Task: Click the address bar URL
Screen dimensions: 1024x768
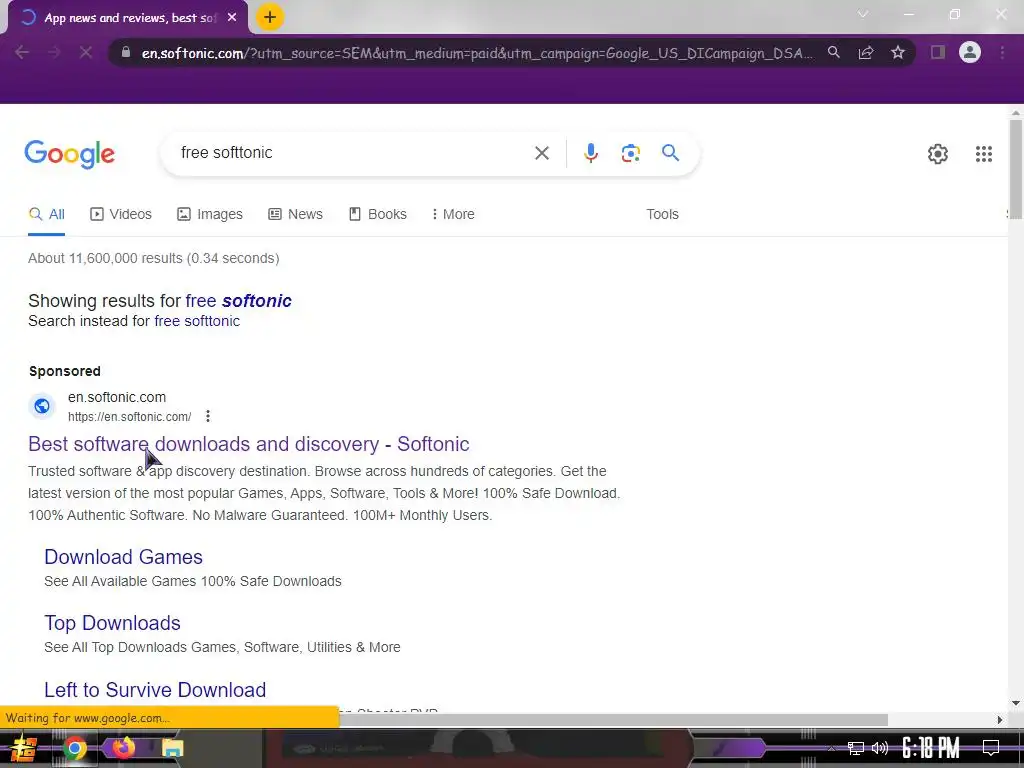Action: pos(477,53)
